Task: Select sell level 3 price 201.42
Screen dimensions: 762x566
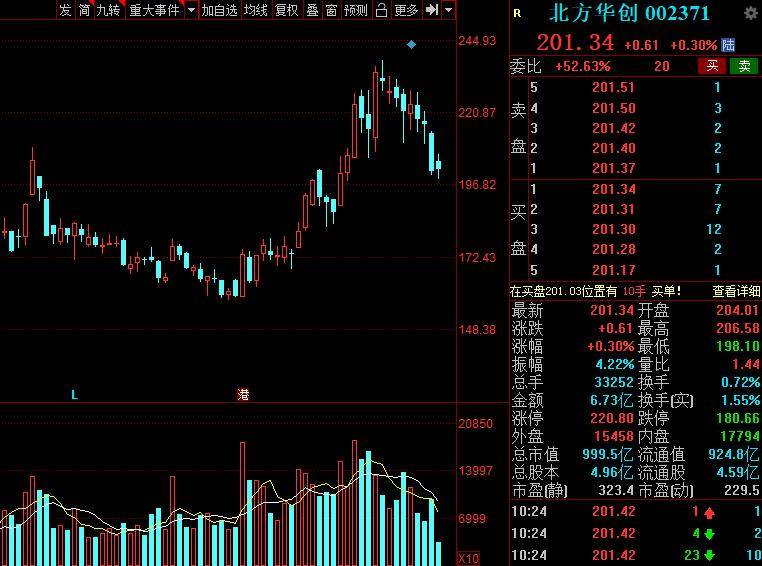Action: tap(613, 128)
